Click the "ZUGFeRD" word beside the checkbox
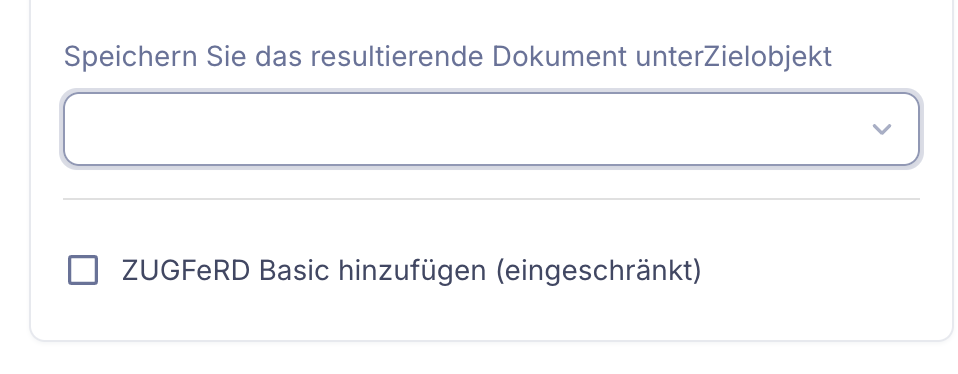This screenshot has width=958, height=374. coord(186,270)
